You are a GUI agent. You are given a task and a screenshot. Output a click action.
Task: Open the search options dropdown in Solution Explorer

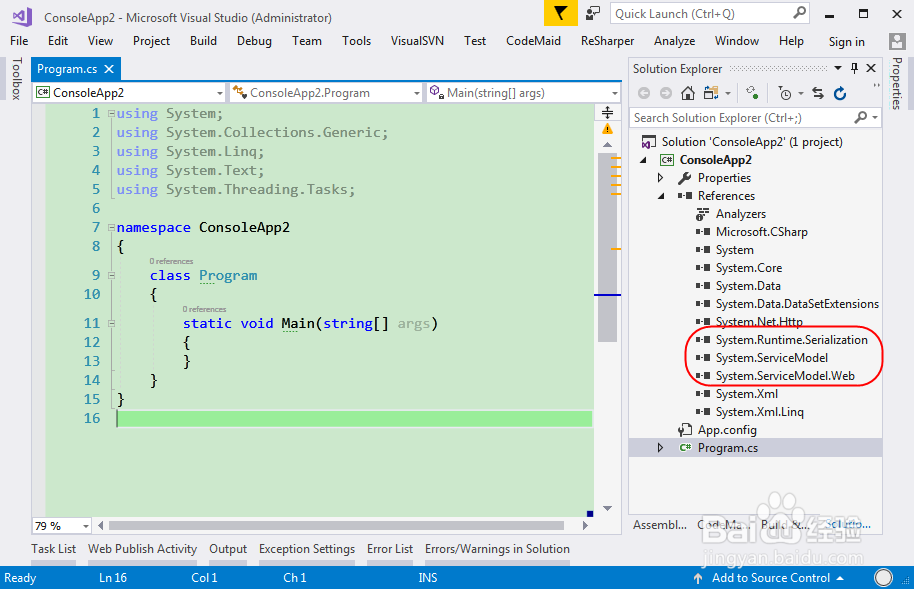click(874, 118)
